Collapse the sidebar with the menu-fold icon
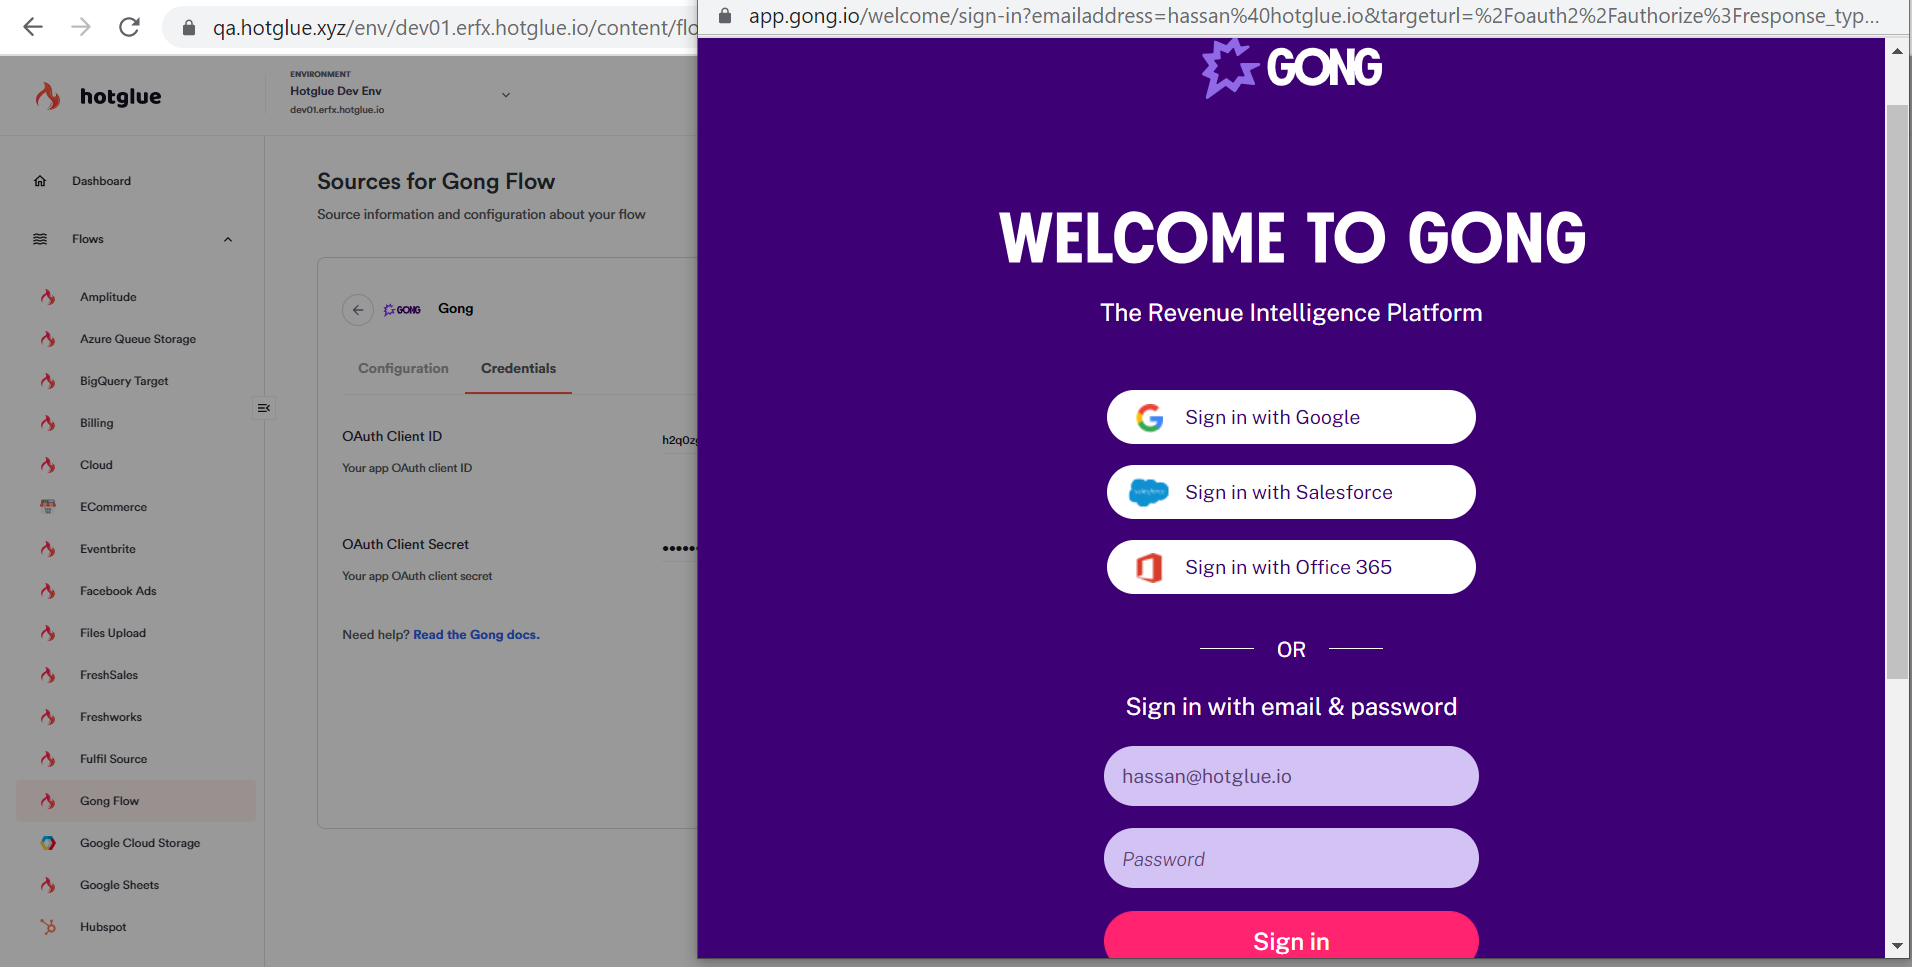This screenshot has height=967, width=1912. click(264, 408)
